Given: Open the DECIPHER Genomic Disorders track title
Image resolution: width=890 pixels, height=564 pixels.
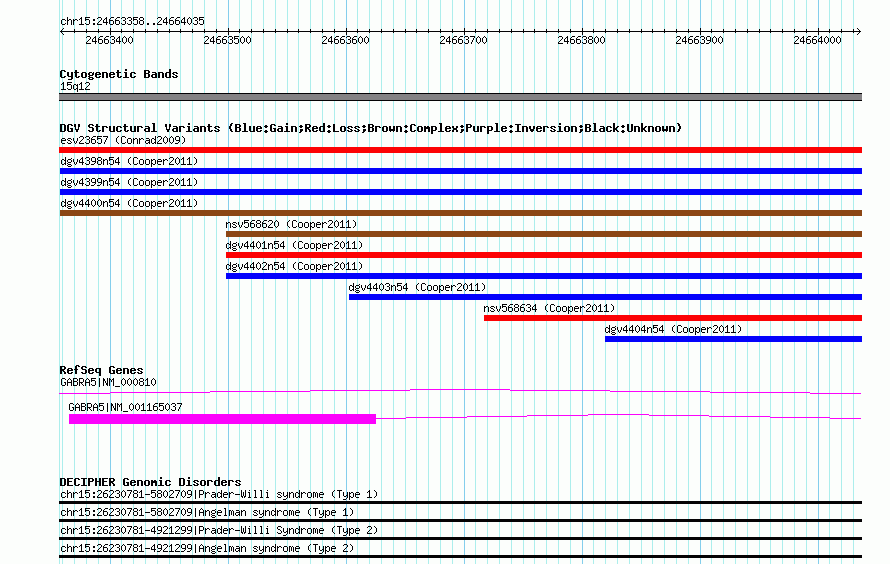Looking at the screenshot, I should [x=150, y=482].
